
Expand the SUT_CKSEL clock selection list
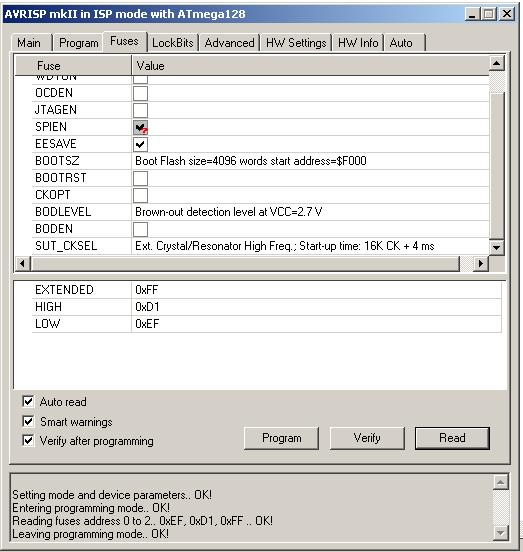[x=310, y=246]
